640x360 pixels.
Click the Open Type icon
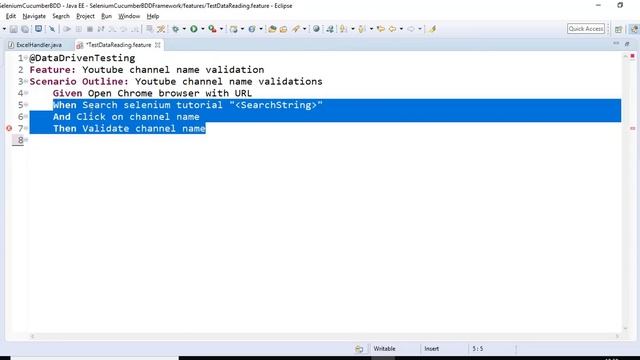272,29
